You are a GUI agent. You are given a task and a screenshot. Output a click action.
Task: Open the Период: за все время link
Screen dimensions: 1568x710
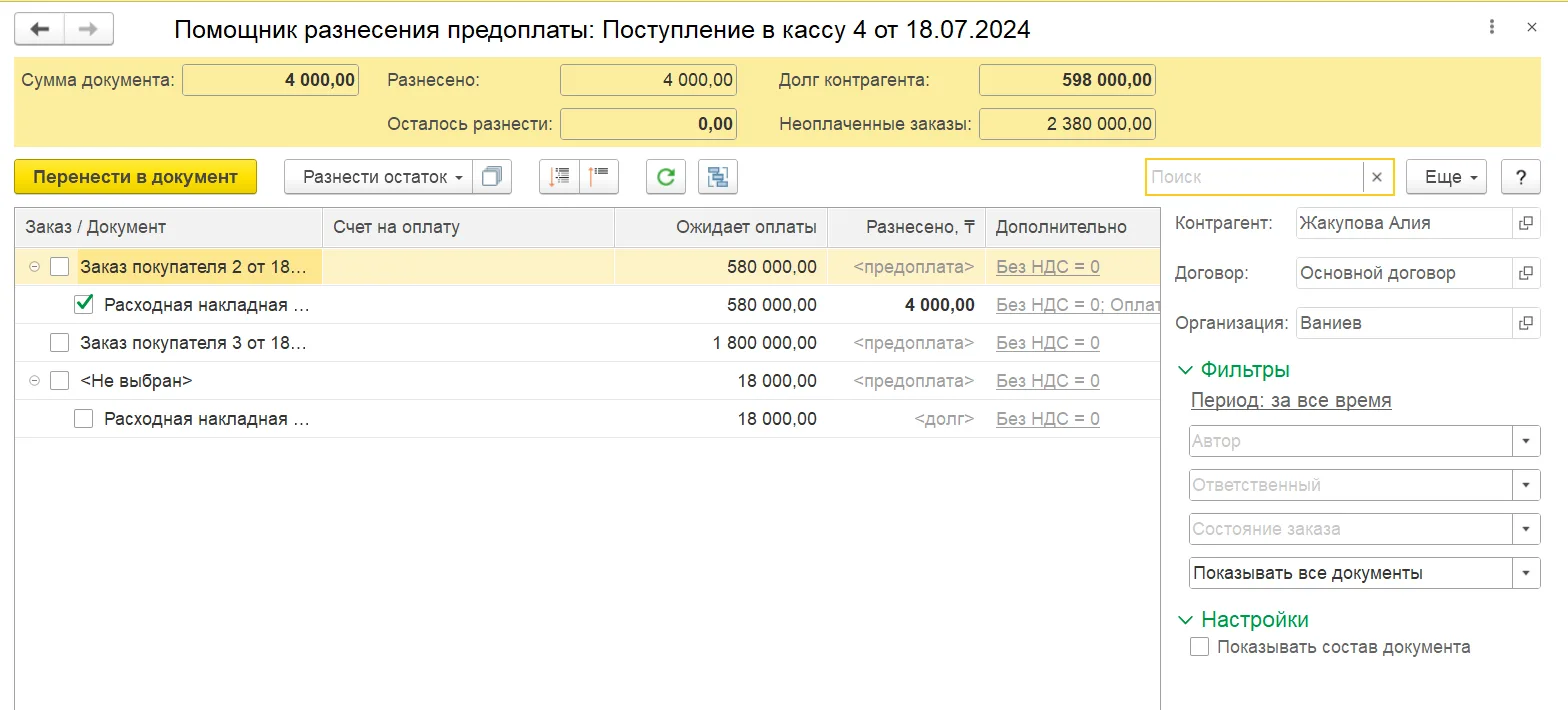coord(1291,401)
